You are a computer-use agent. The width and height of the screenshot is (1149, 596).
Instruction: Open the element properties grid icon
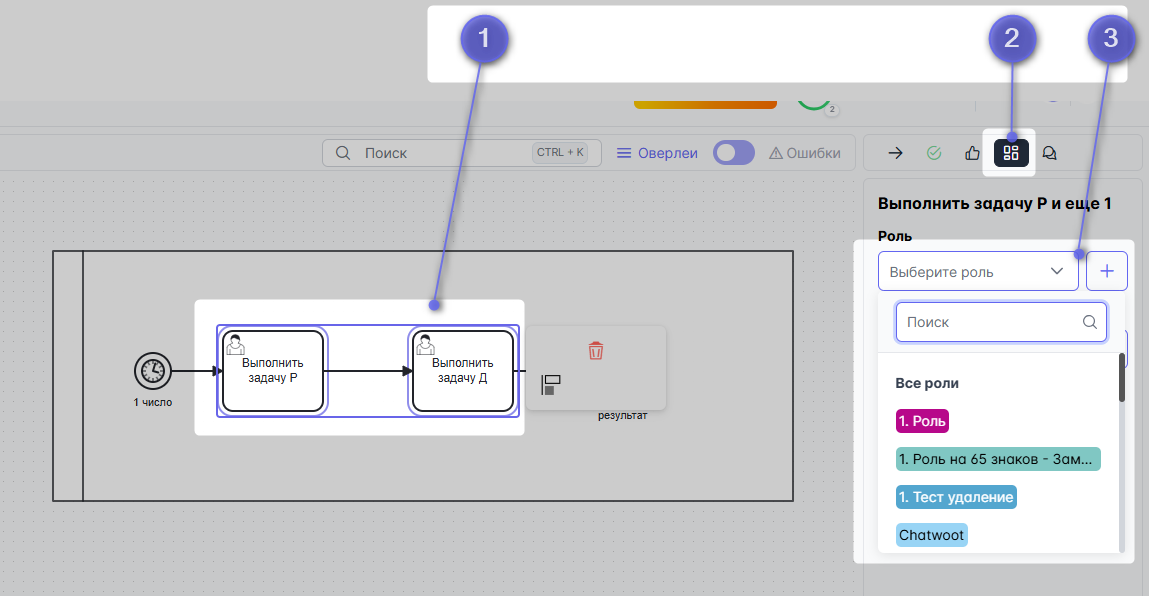(x=1011, y=153)
